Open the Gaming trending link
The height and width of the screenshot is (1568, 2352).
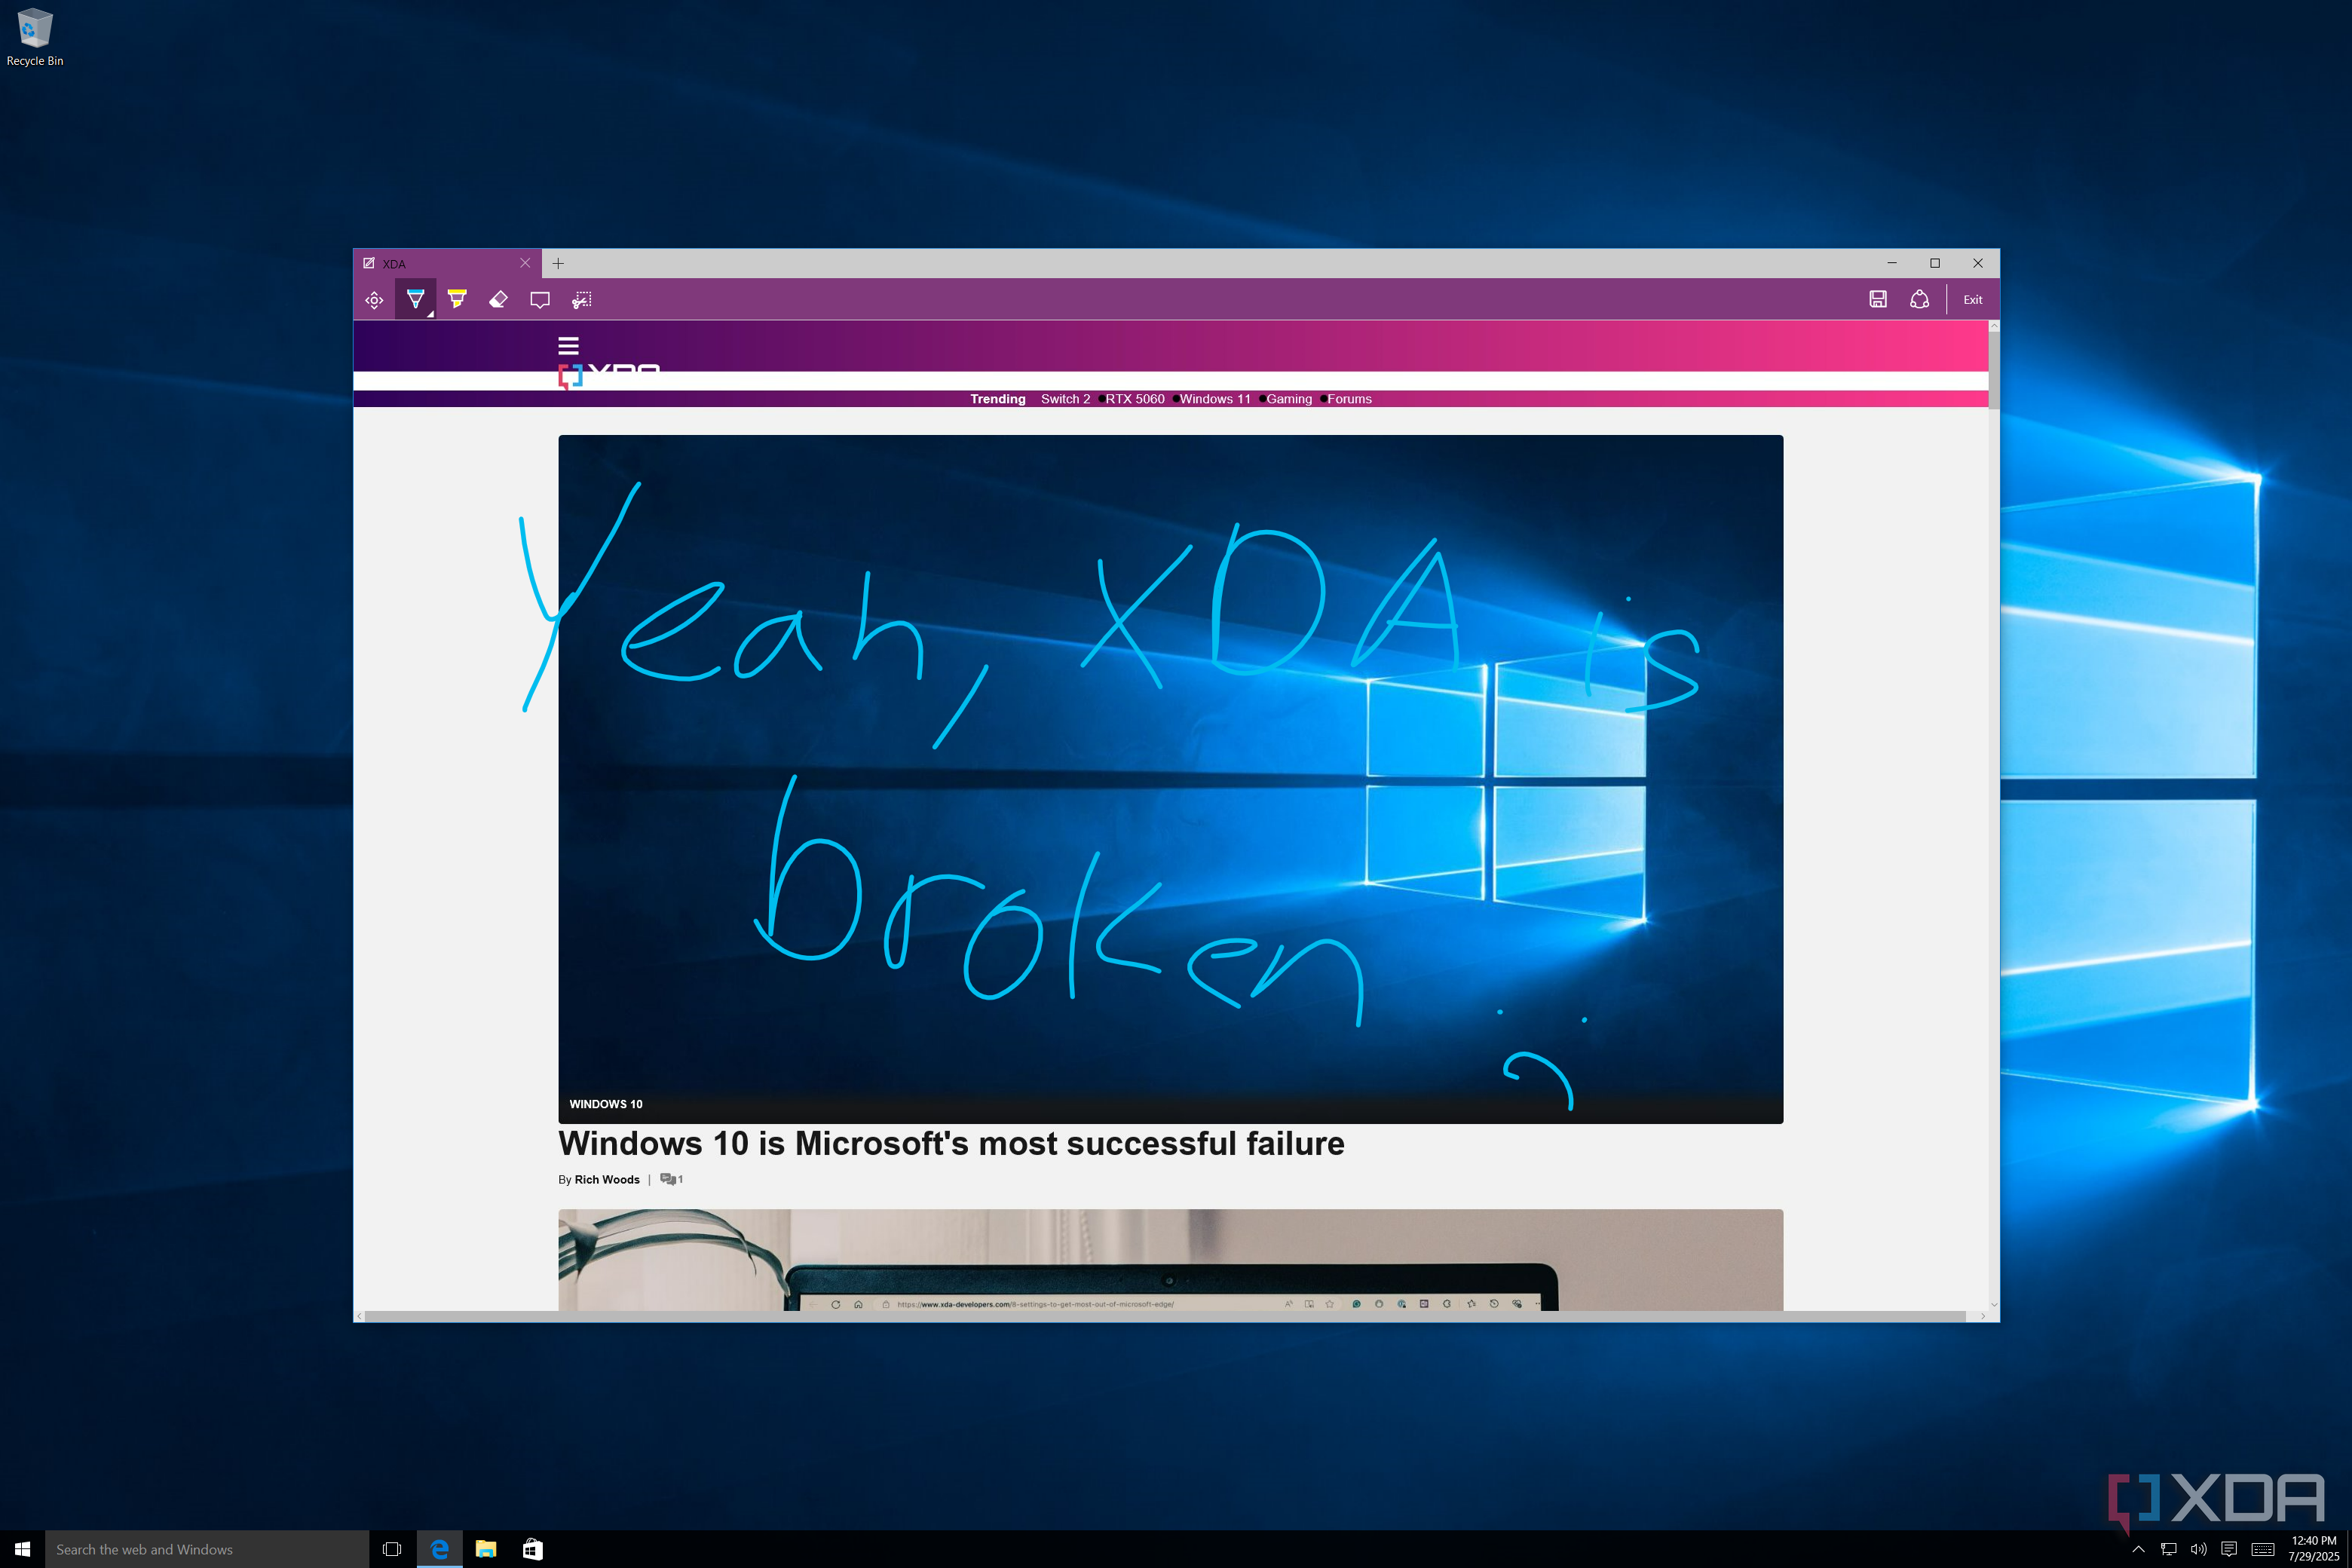pos(1289,399)
